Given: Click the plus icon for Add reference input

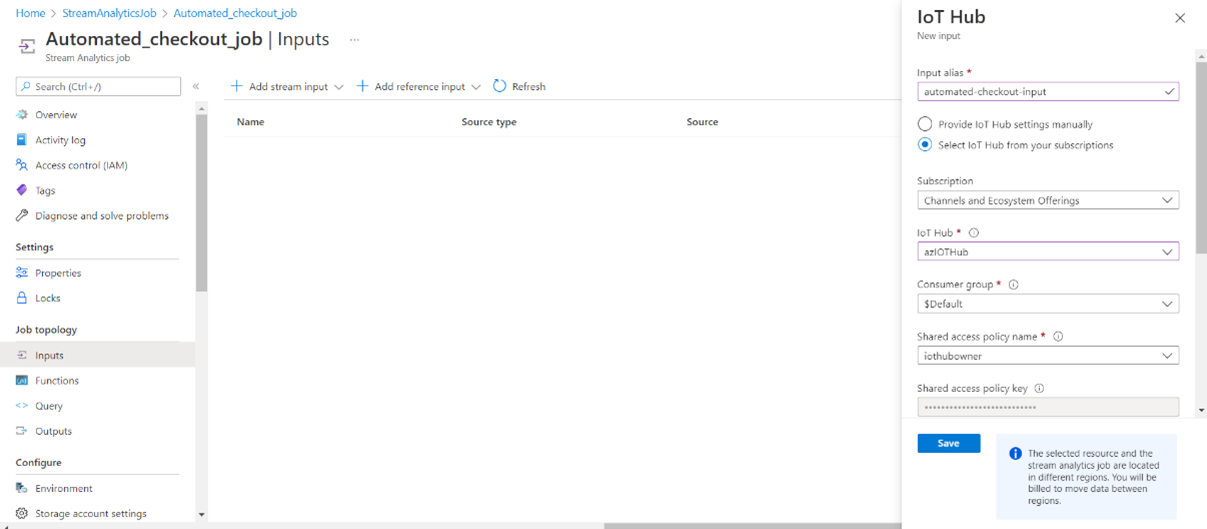Looking at the screenshot, I should [x=363, y=86].
